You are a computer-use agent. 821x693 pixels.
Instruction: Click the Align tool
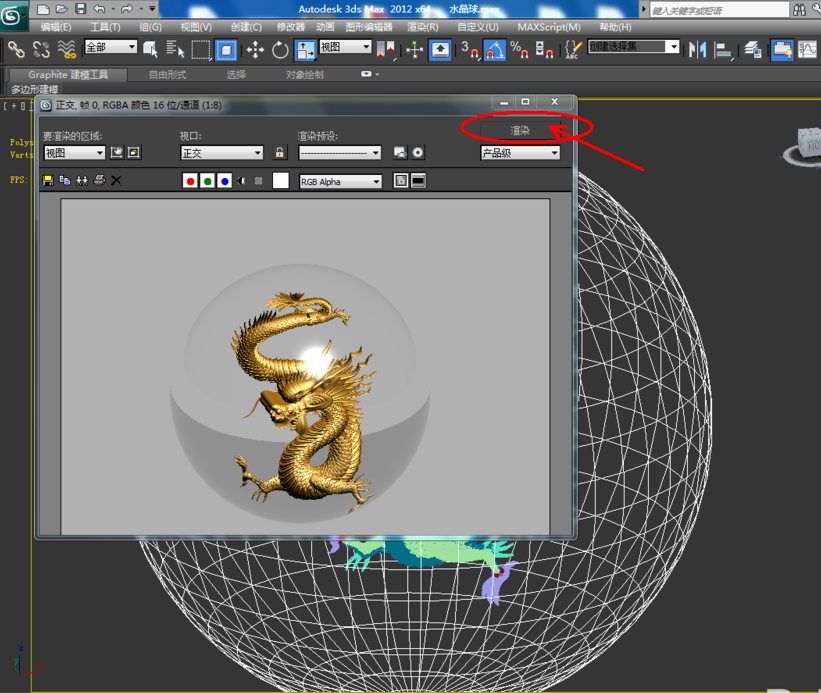[723, 50]
